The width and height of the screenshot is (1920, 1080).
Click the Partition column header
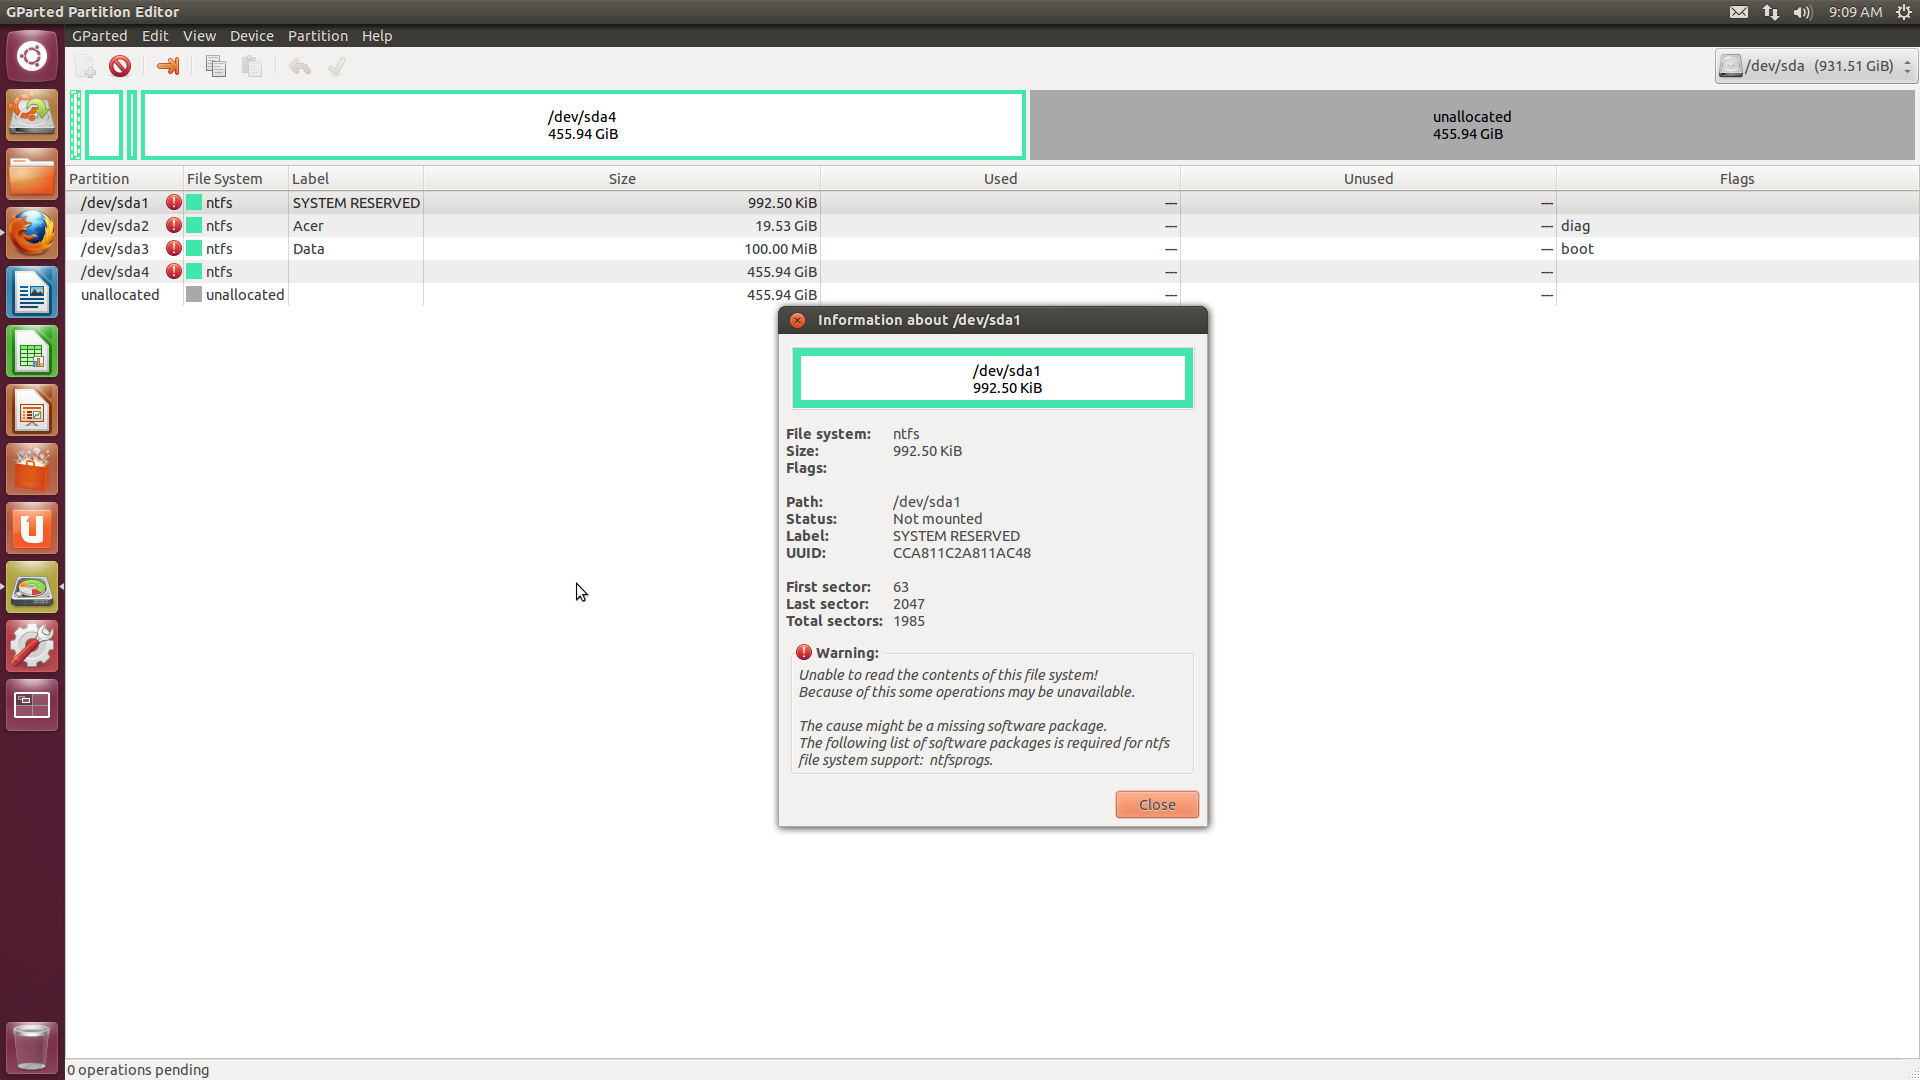125,179
